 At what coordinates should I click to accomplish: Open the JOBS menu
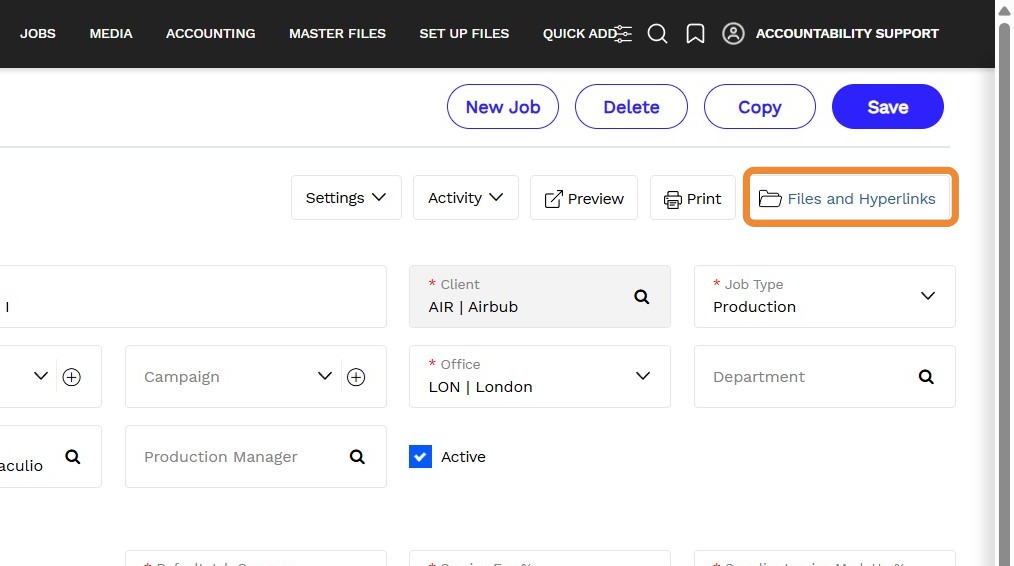point(38,34)
